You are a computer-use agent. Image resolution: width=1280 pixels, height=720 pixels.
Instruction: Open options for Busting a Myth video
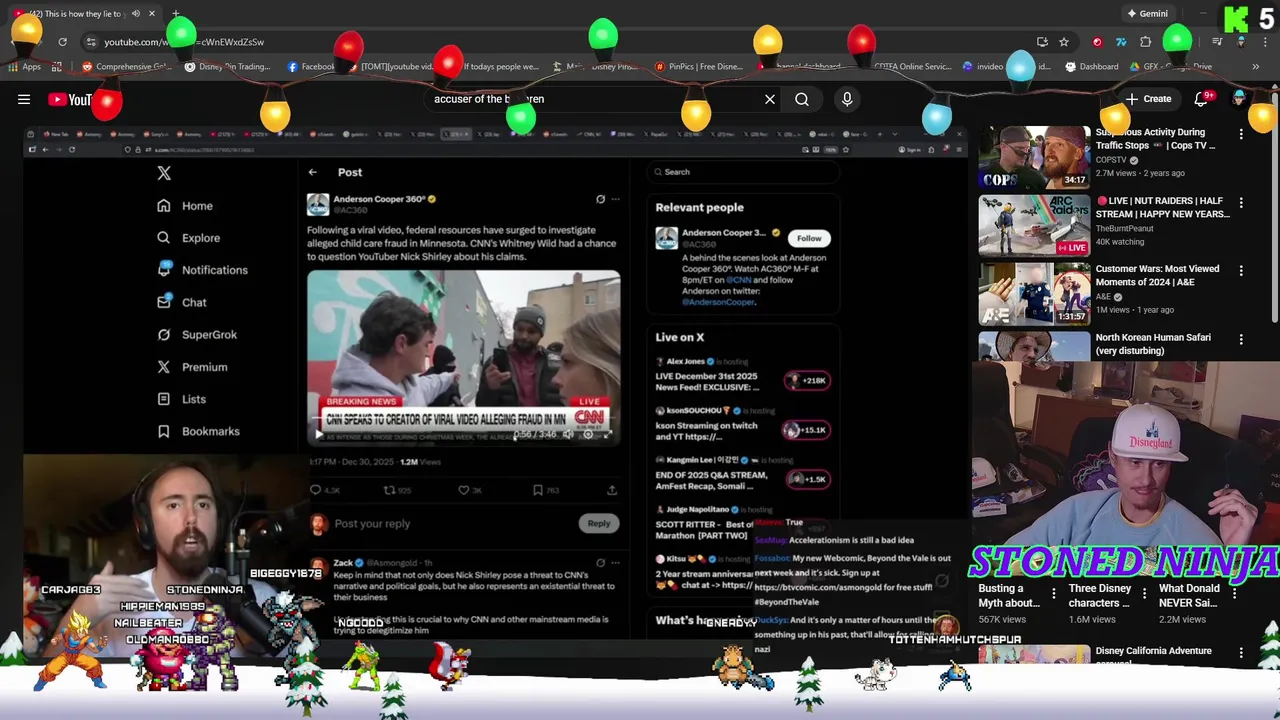pyautogui.click(x=1053, y=593)
